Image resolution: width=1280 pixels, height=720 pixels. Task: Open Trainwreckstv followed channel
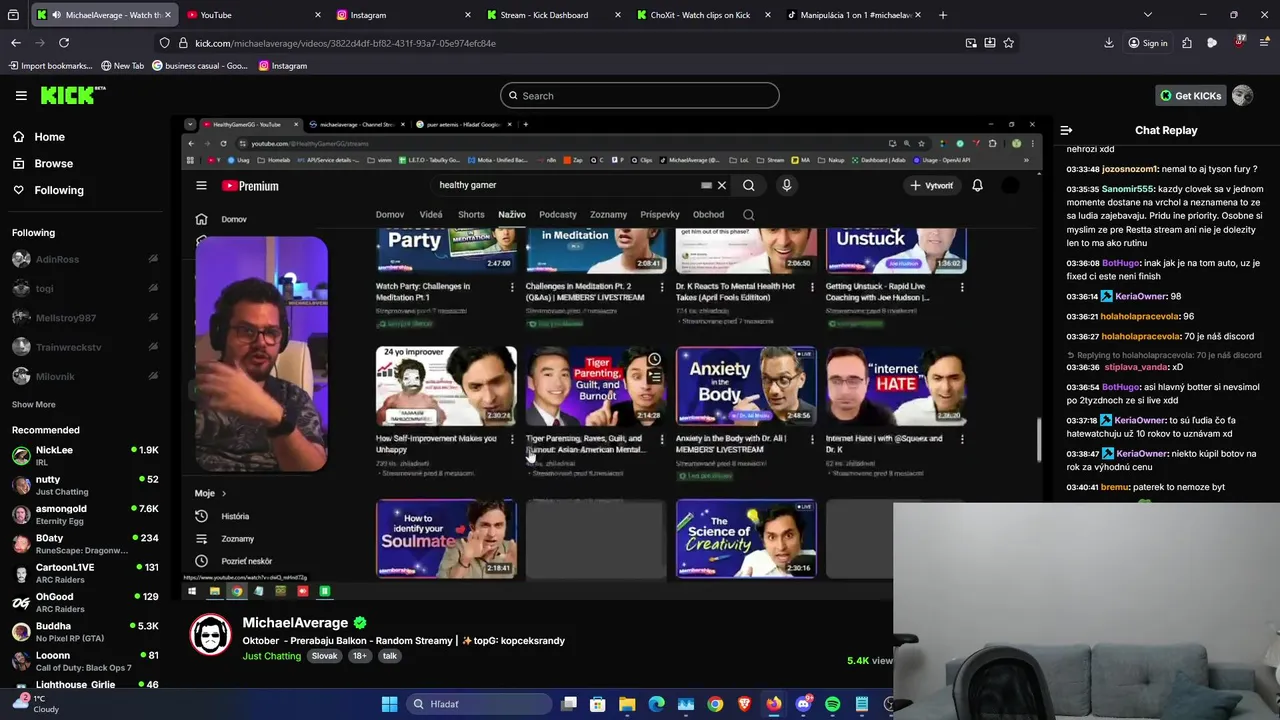point(68,347)
